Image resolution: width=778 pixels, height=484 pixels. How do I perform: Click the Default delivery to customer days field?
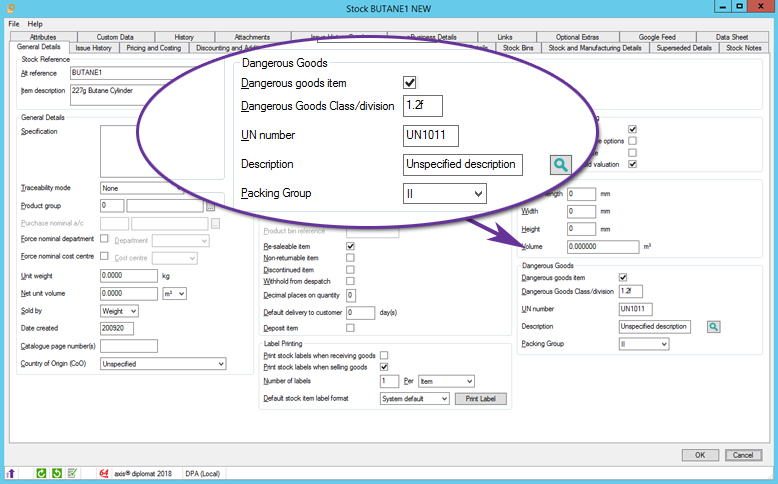[x=360, y=313]
